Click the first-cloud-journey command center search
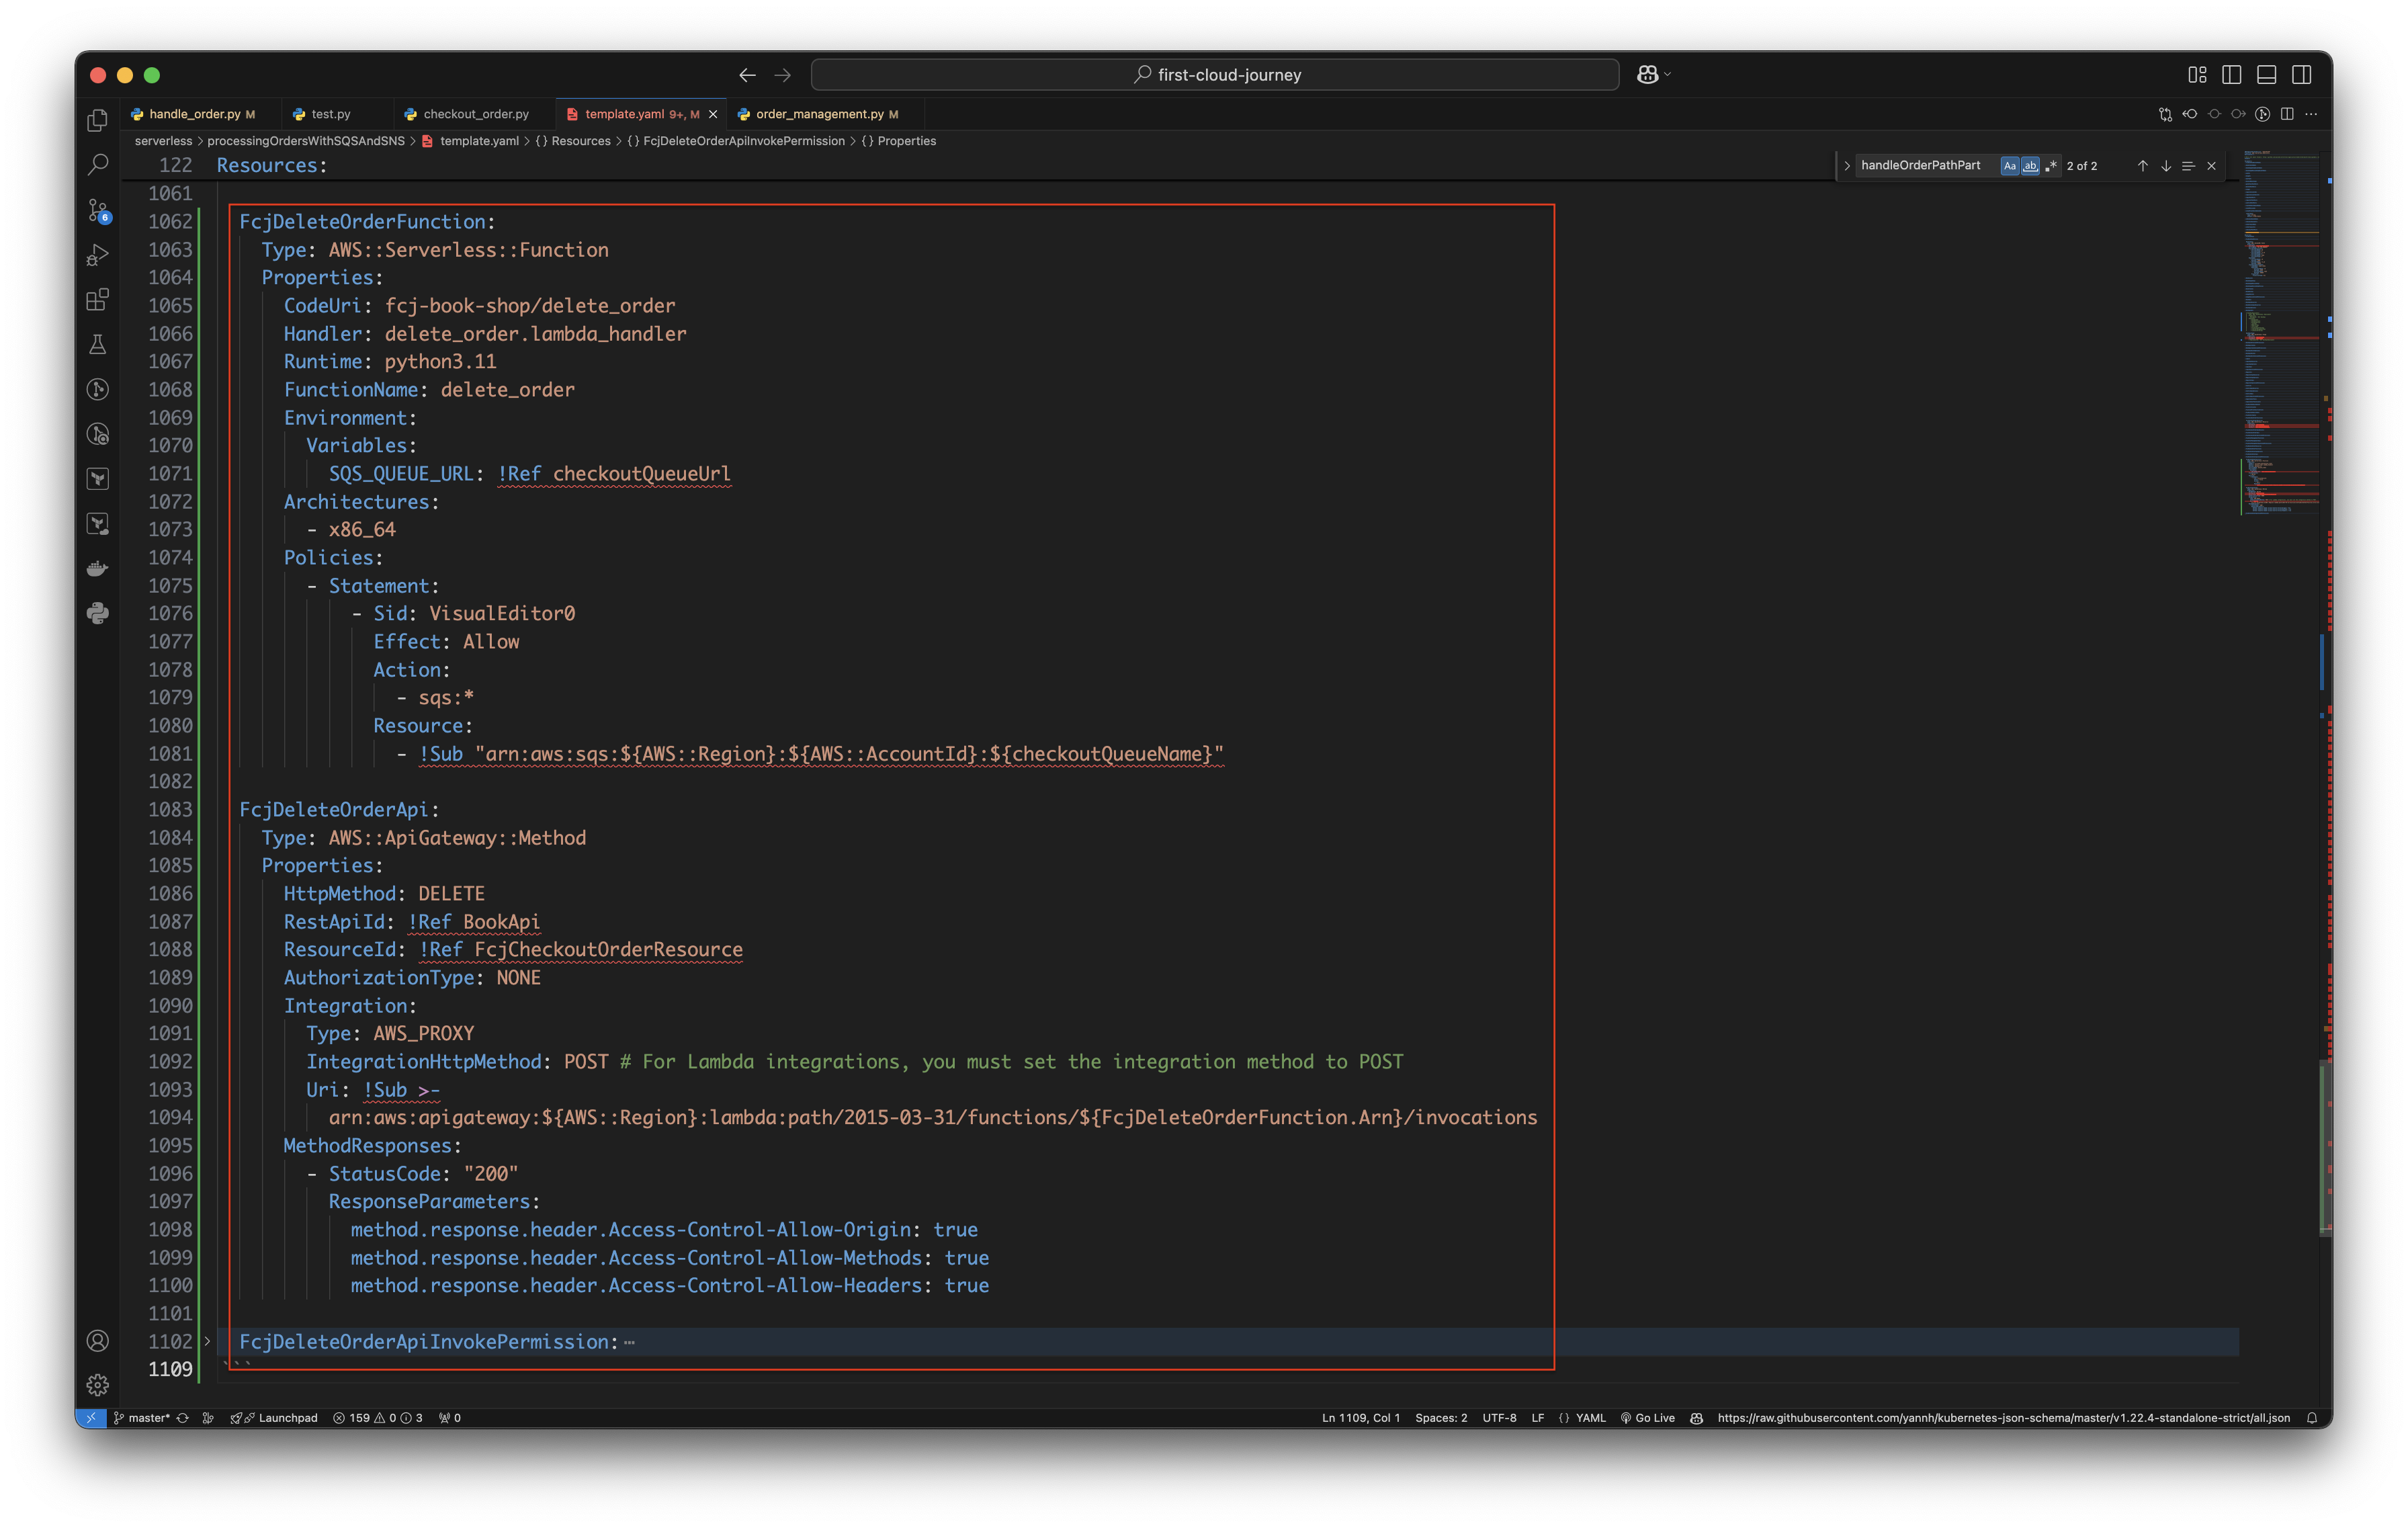The height and width of the screenshot is (1528, 2408). (1215, 75)
